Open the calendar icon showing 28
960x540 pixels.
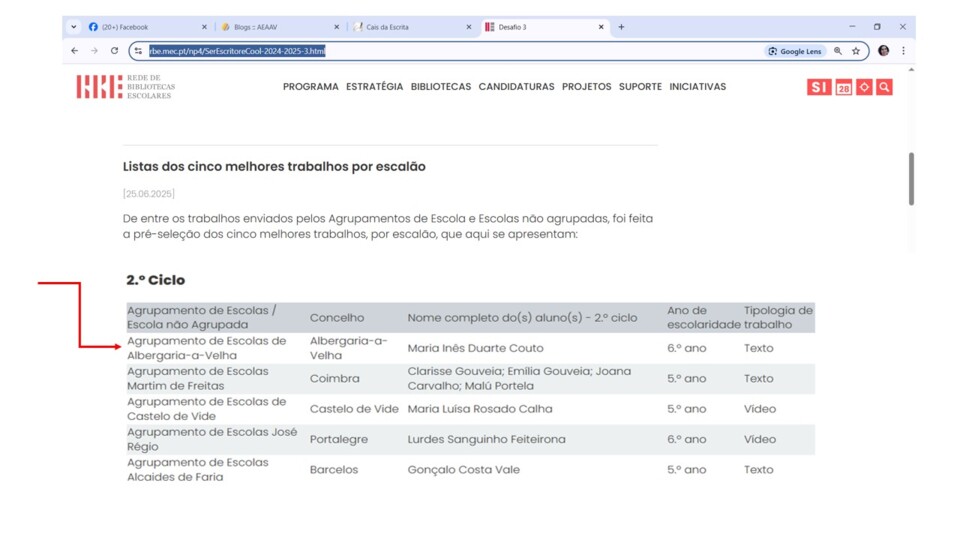point(844,88)
